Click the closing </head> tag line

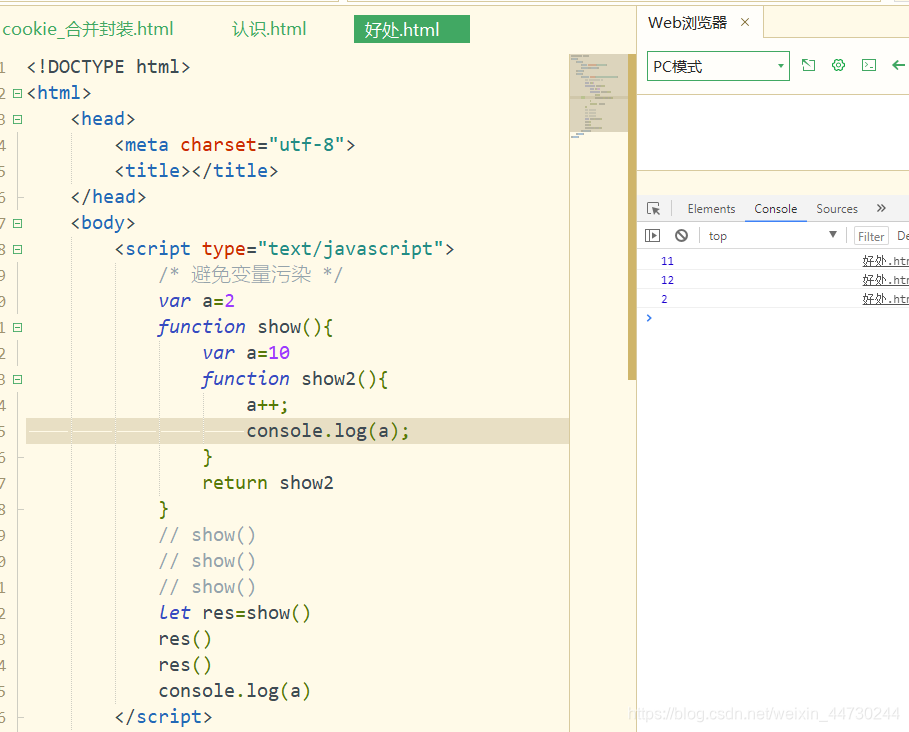point(108,197)
